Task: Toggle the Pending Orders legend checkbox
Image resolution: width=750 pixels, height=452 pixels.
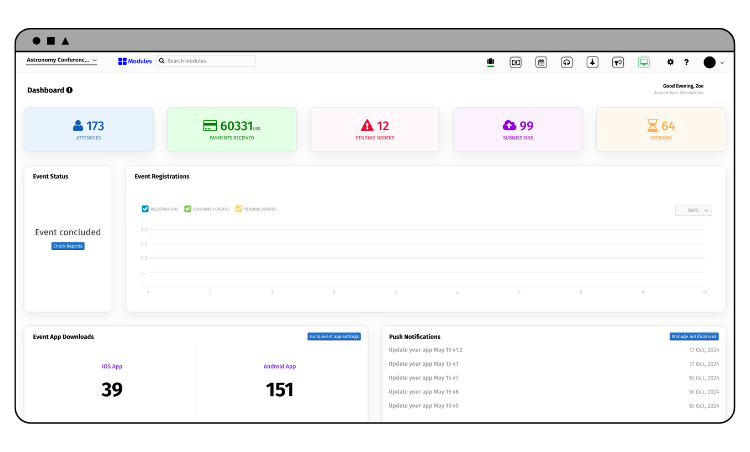Action: 239,209
